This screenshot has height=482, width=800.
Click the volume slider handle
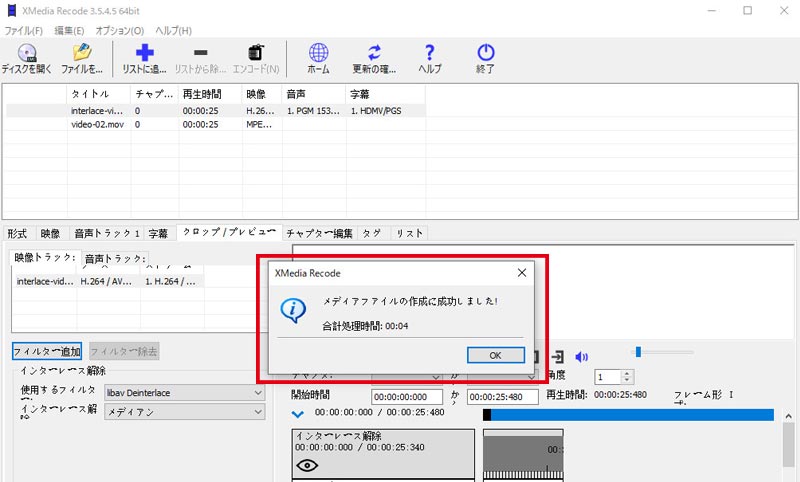pyautogui.click(x=638, y=351)
